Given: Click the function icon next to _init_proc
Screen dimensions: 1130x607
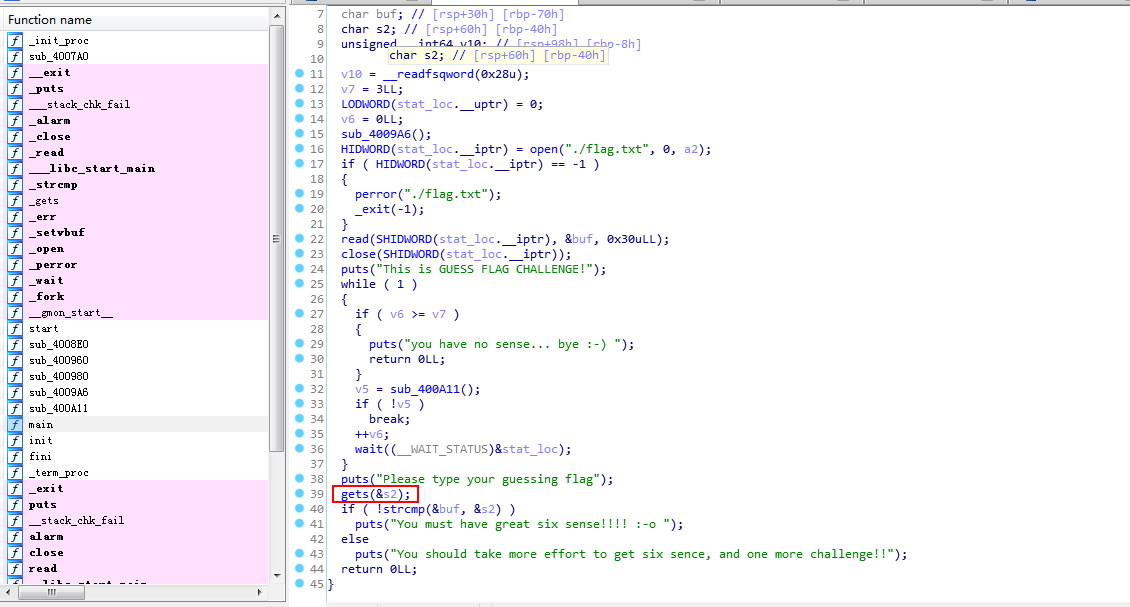Looking at the screenshot, I should tap(15, 40).
